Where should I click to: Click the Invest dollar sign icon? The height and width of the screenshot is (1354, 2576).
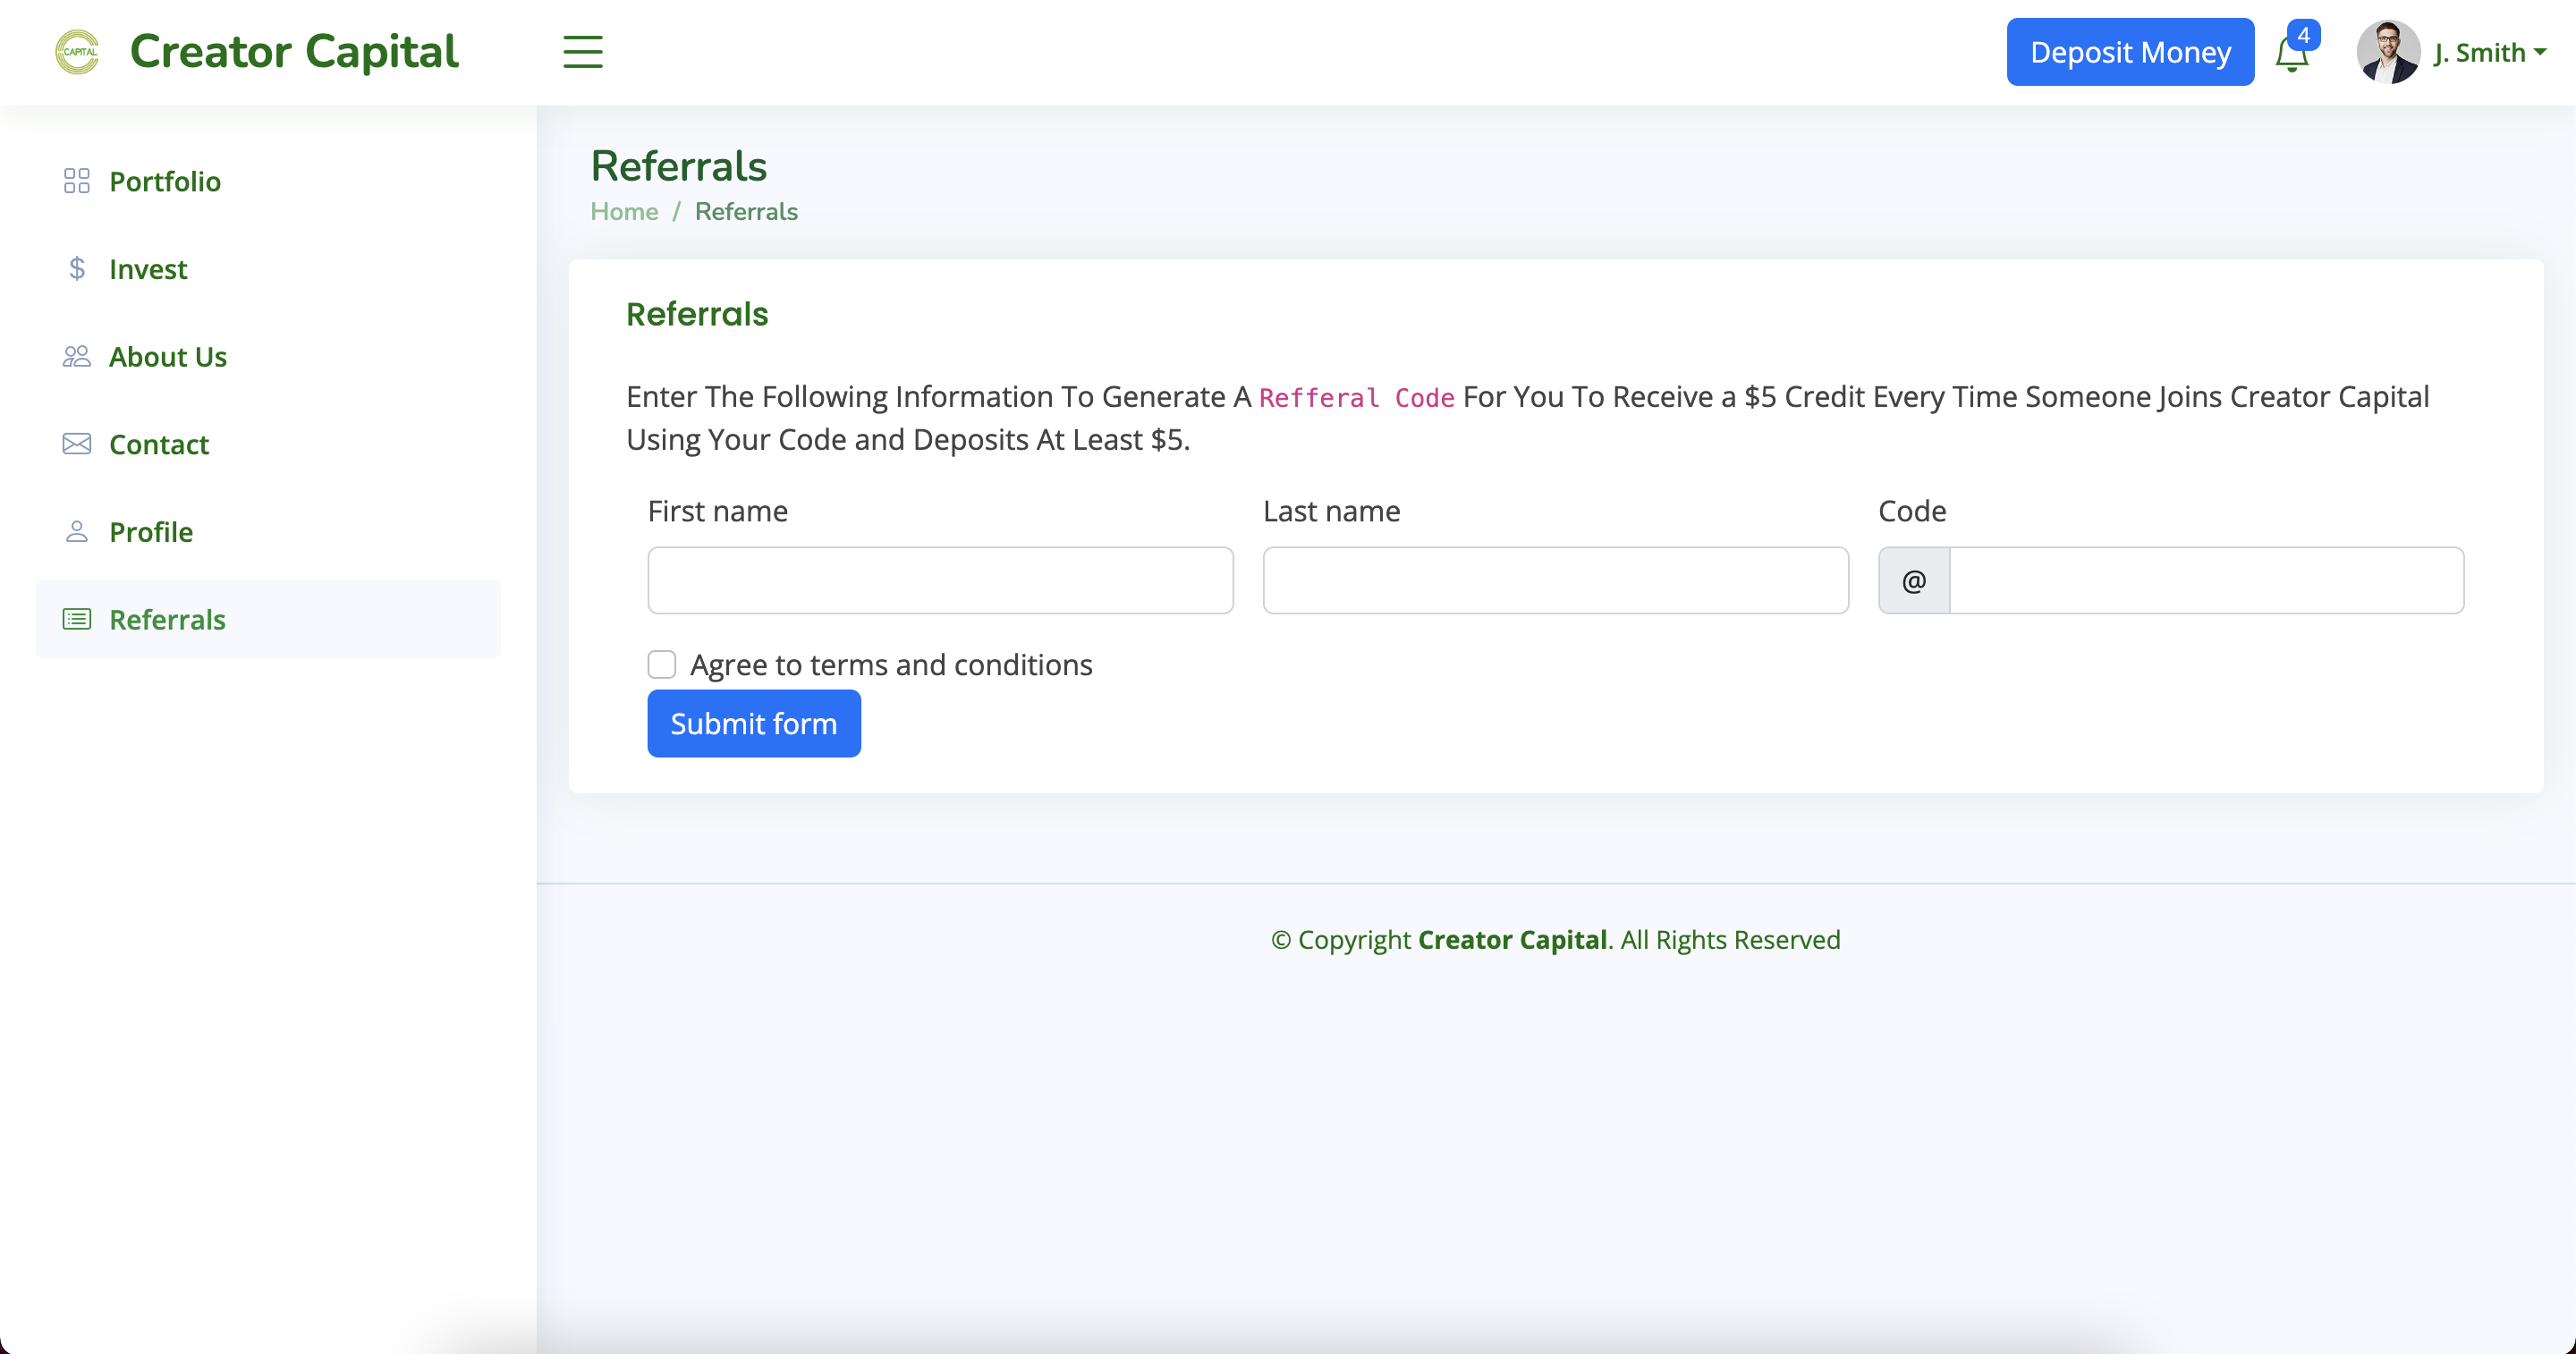coord(76,269)
